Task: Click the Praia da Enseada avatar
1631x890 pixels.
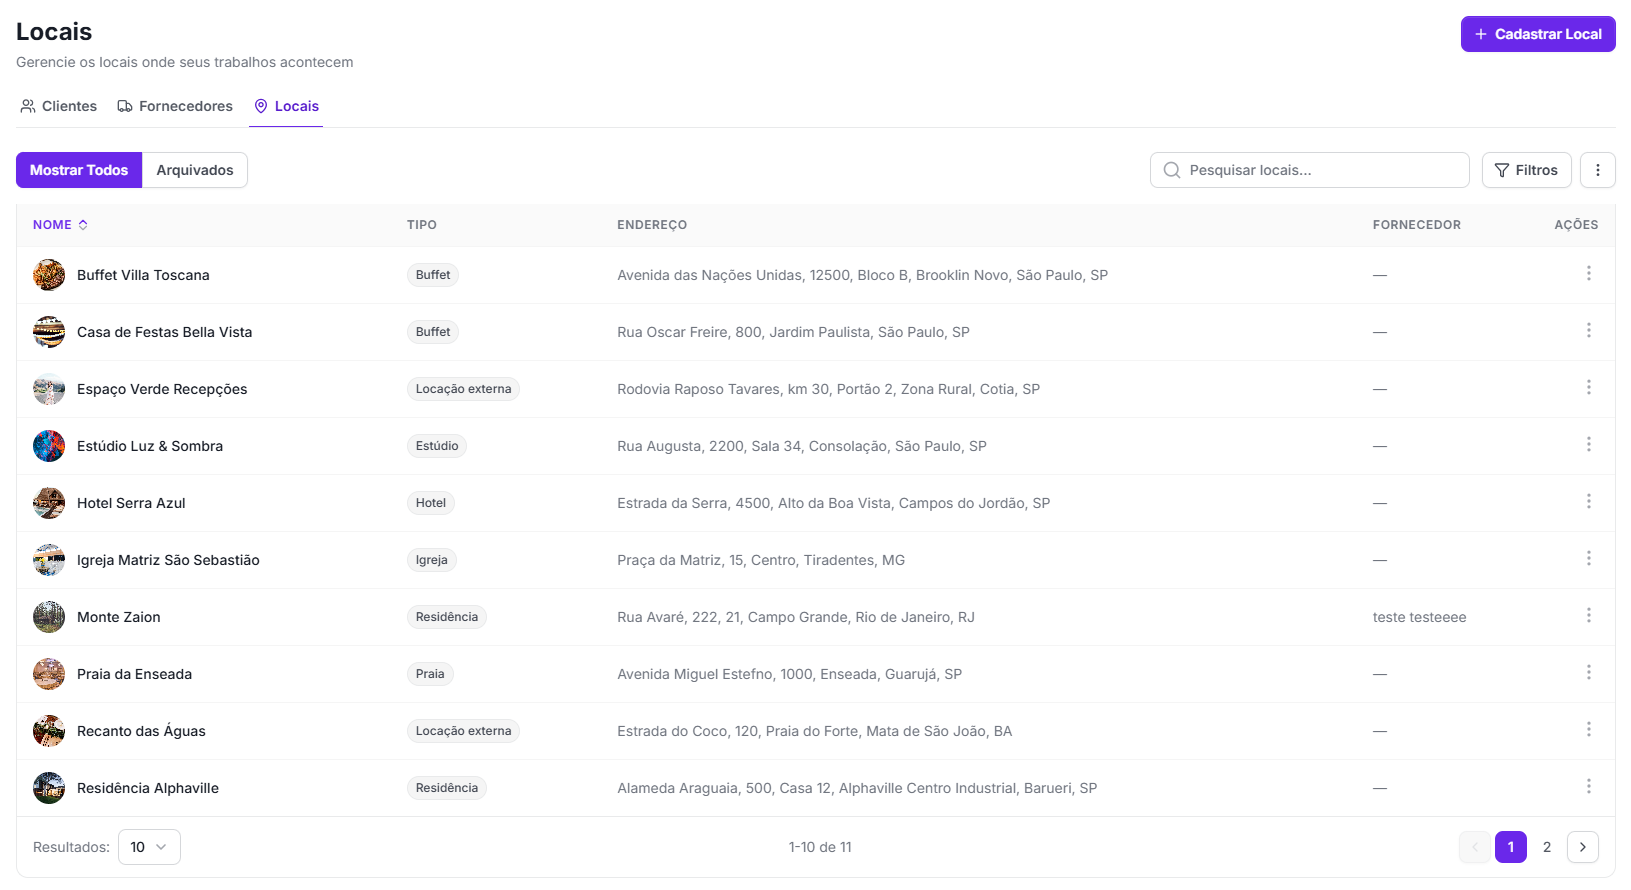Action: pos(49,674)
